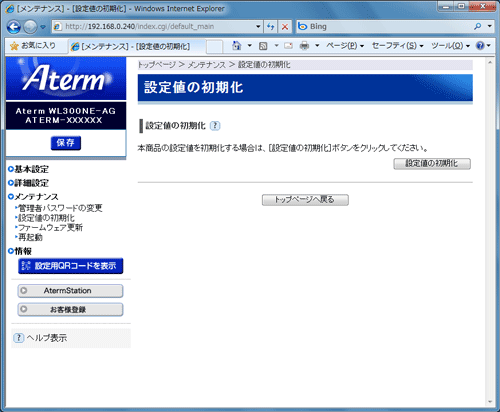Click the help question mark beside 設定値の初期化 heading
Viewport: 500px width, 412px height.
[215, 126]
